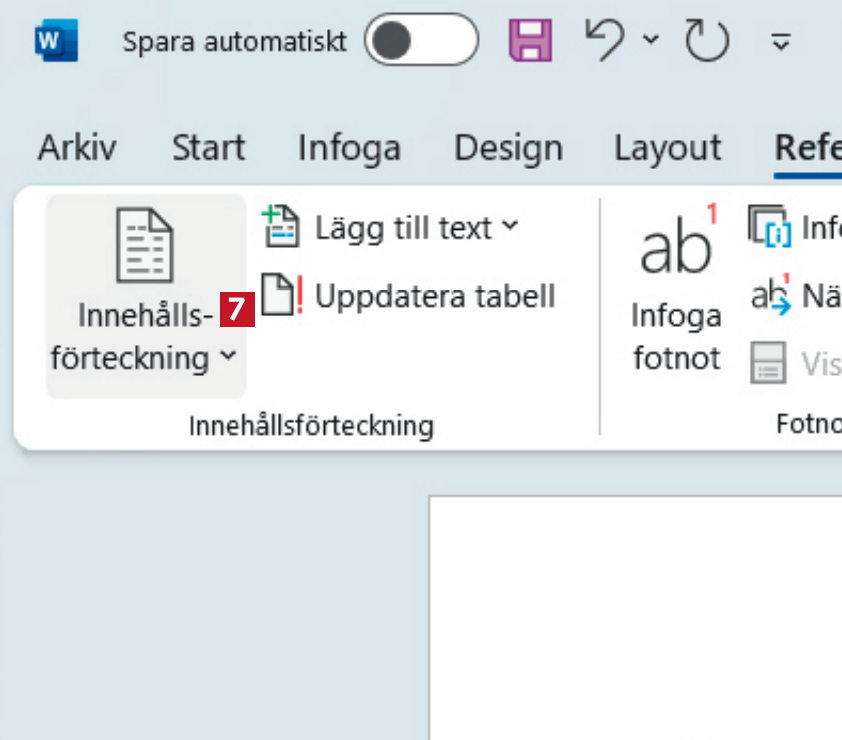The width and height of the screenshot is (842, 740).
Task: Expand the Innehållsförteckning dropdown chevron
Action: click(228, 357)
